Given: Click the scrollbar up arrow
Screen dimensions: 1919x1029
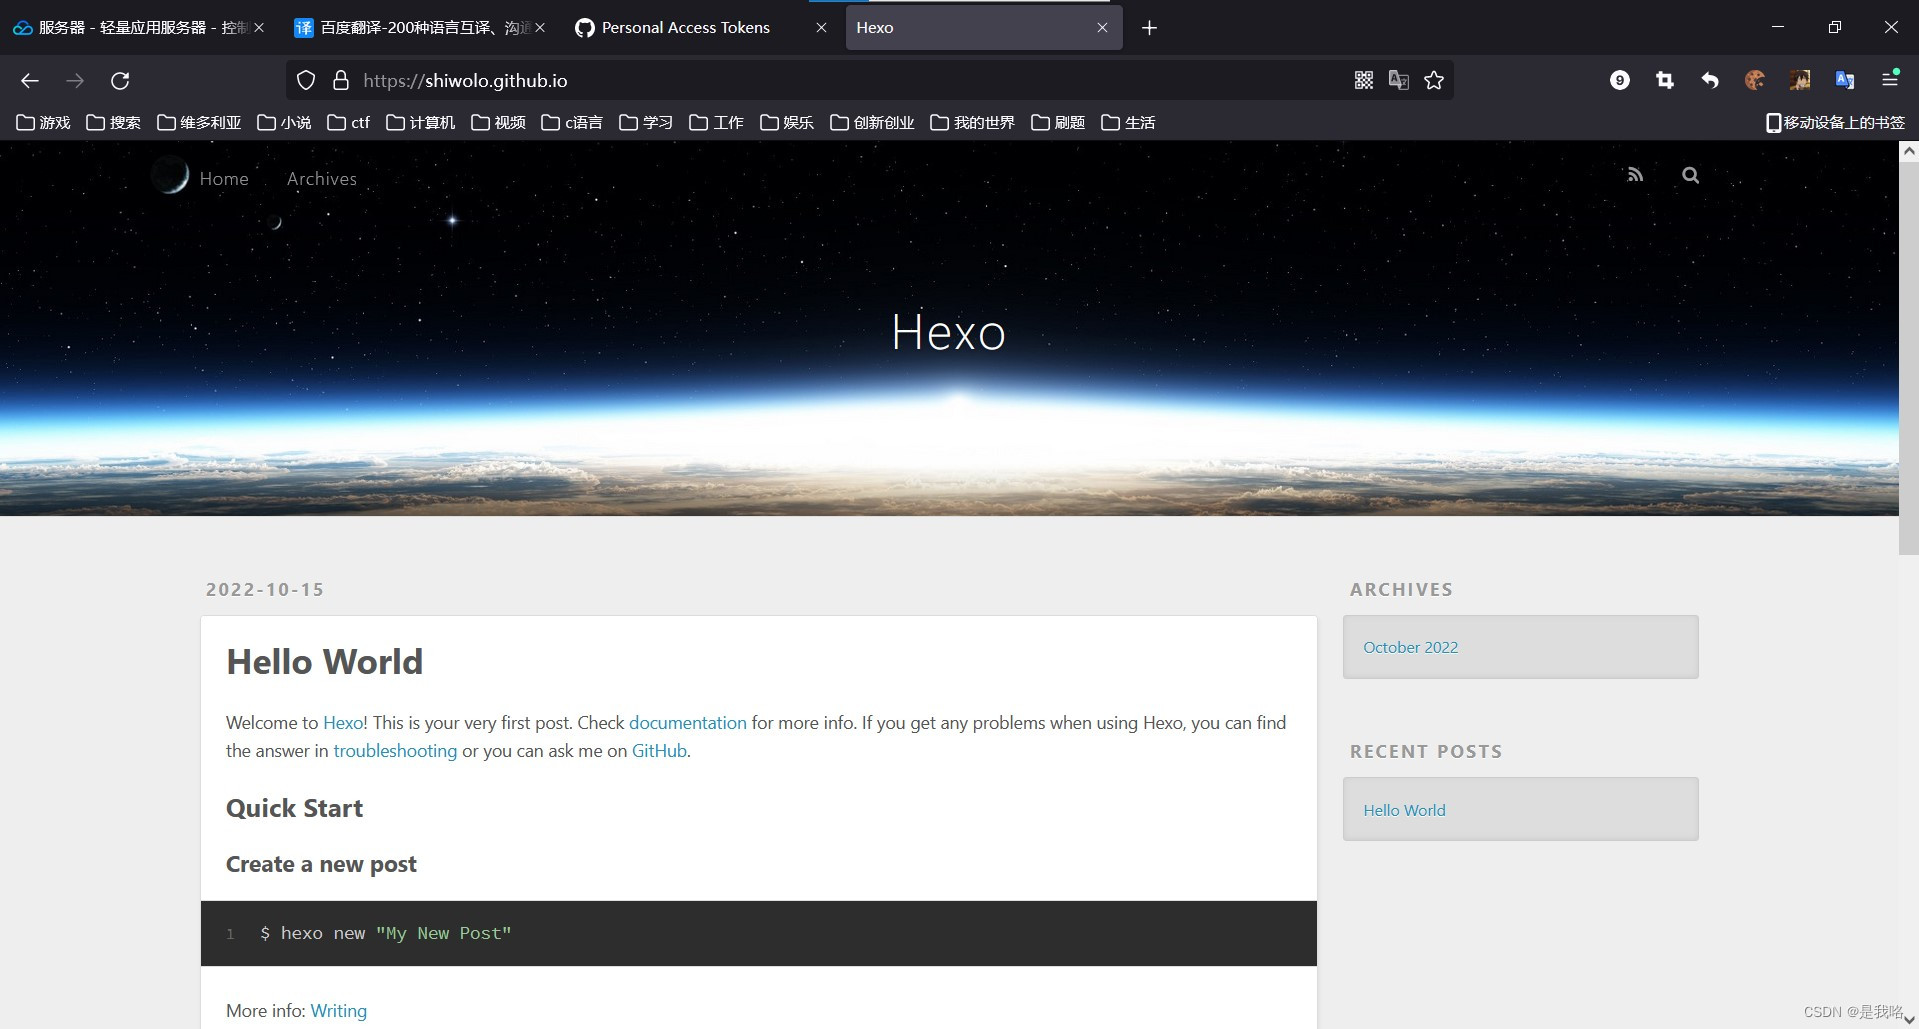Looking at the screenshot, I should [x=1908, y=152].
